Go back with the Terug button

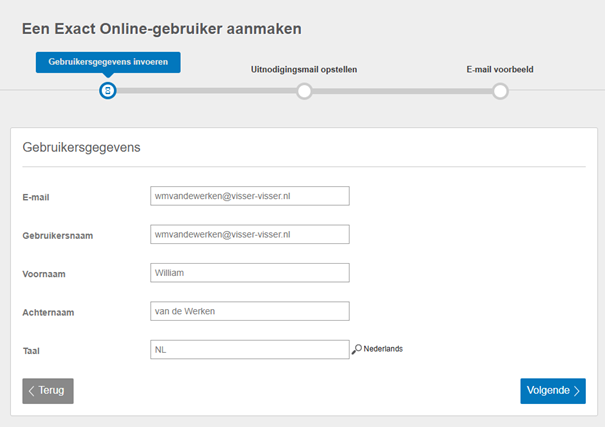[x=48, y=391]
